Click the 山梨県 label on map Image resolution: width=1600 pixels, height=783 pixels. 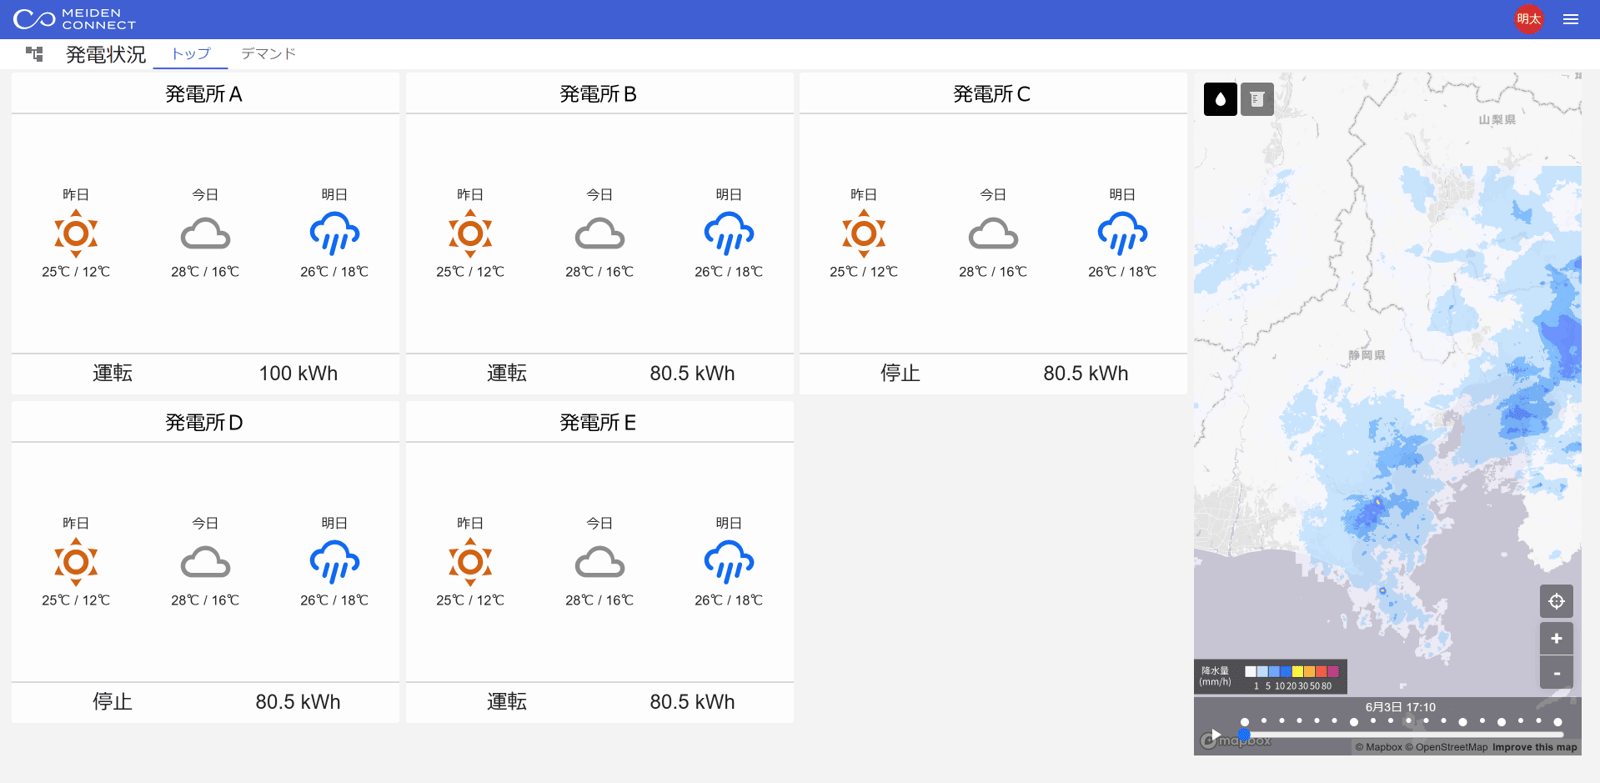(1497, 120)
